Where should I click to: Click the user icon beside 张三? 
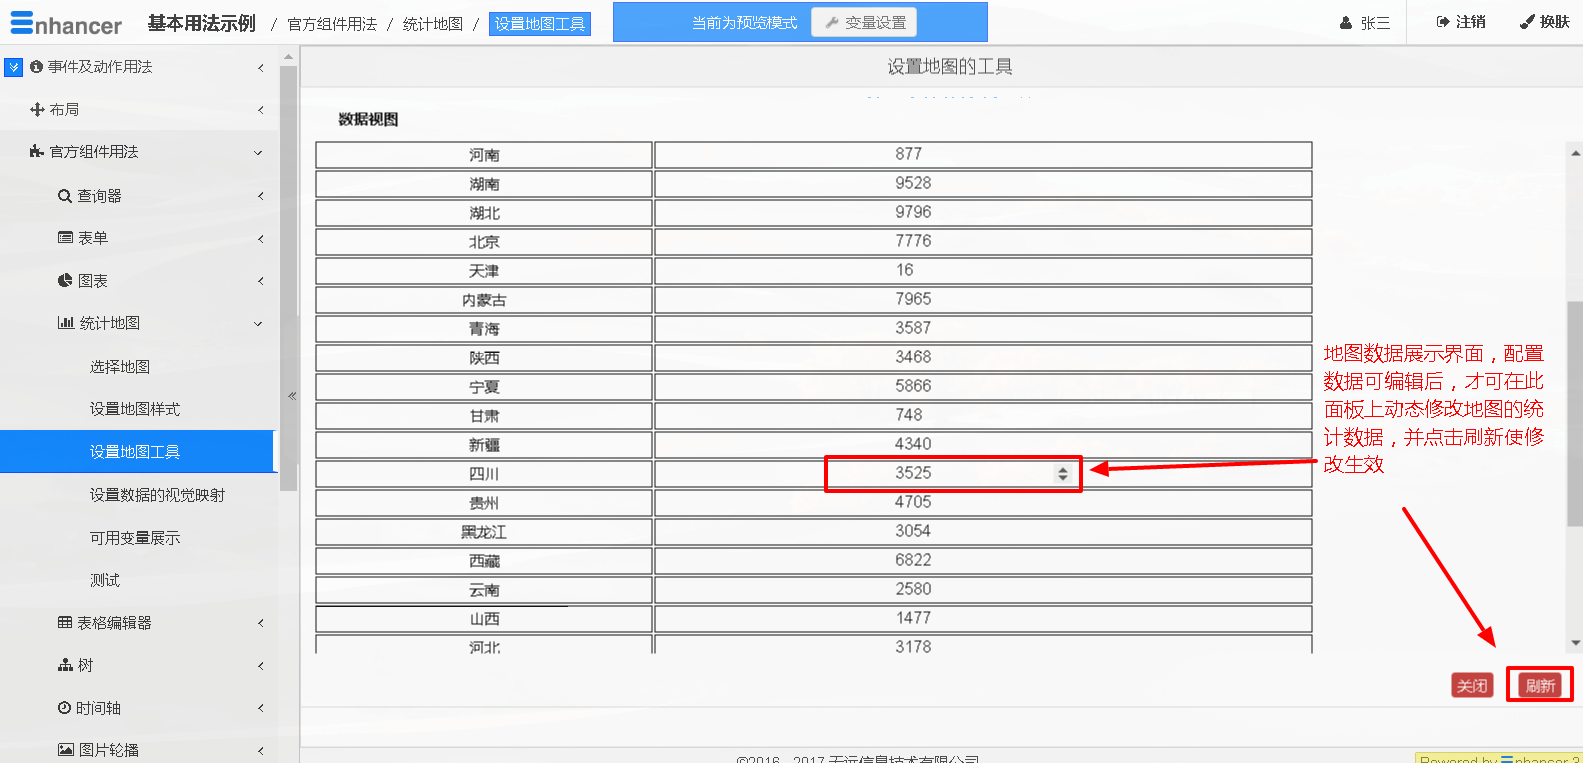pyautogui.click(x=1346, y=23)
